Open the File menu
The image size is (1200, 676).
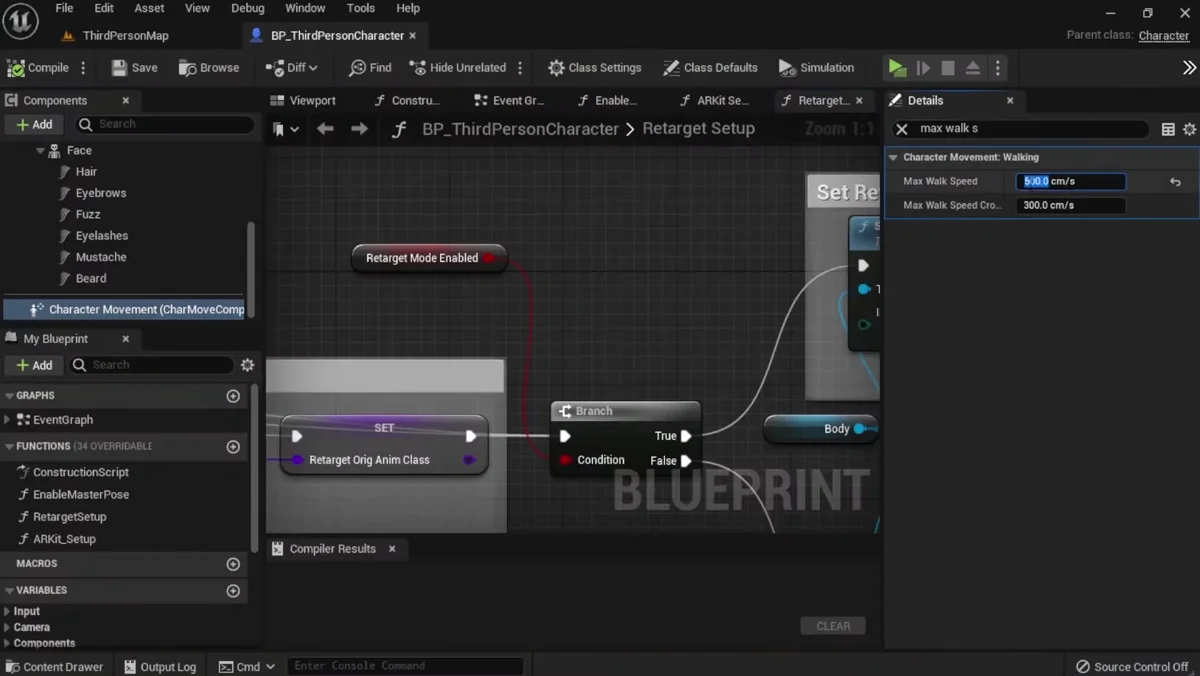64,8
